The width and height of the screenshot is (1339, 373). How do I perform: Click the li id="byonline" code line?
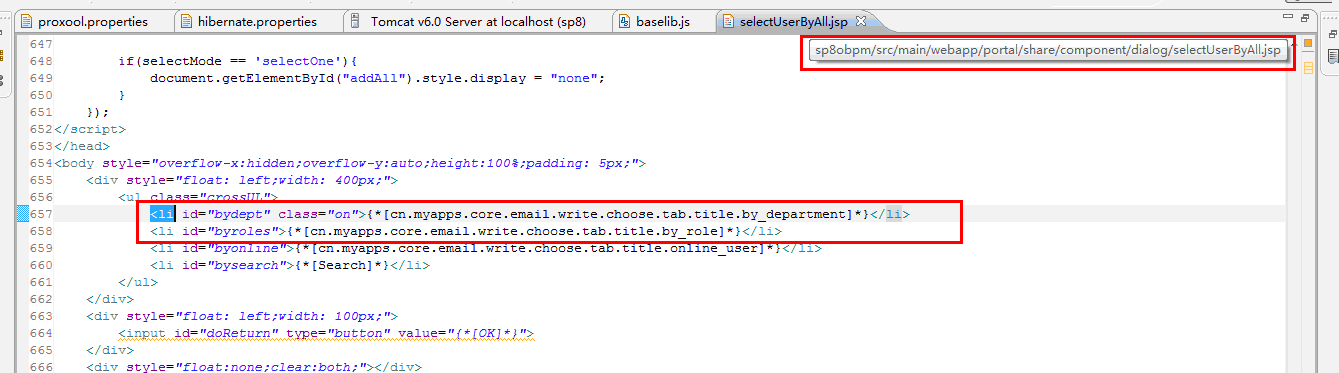pyautogui.click(x=486, y=248)
